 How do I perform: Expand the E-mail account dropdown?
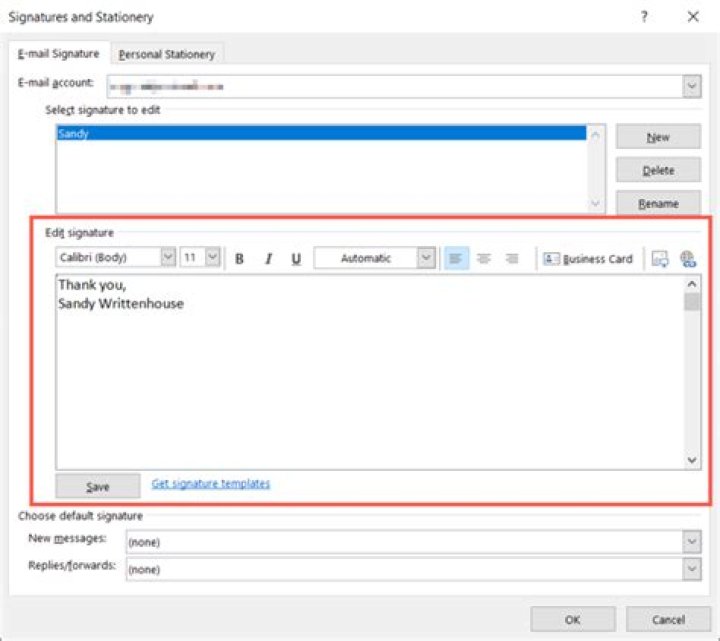pos(692,86)
